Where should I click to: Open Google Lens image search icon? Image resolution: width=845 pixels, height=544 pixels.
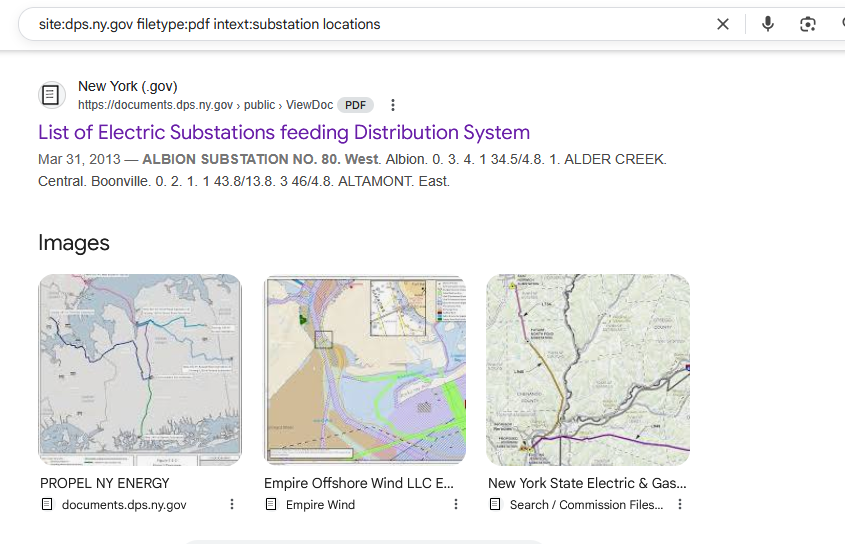(x=807, y=24)
